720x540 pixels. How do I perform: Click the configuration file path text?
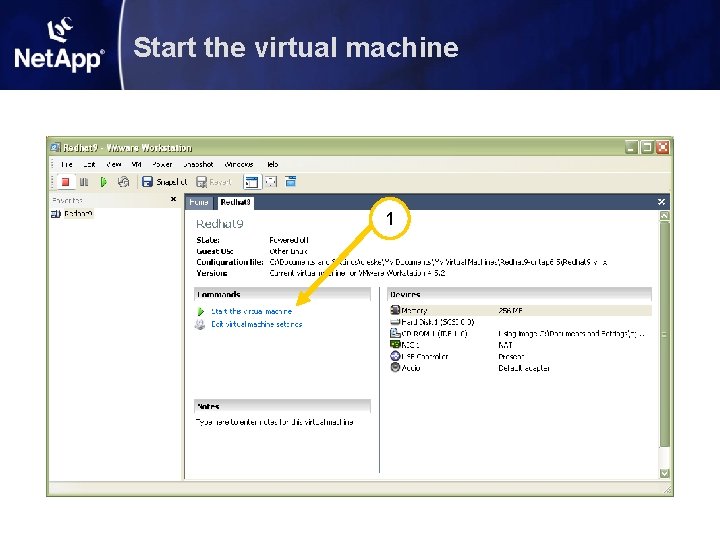click(438, 262)
